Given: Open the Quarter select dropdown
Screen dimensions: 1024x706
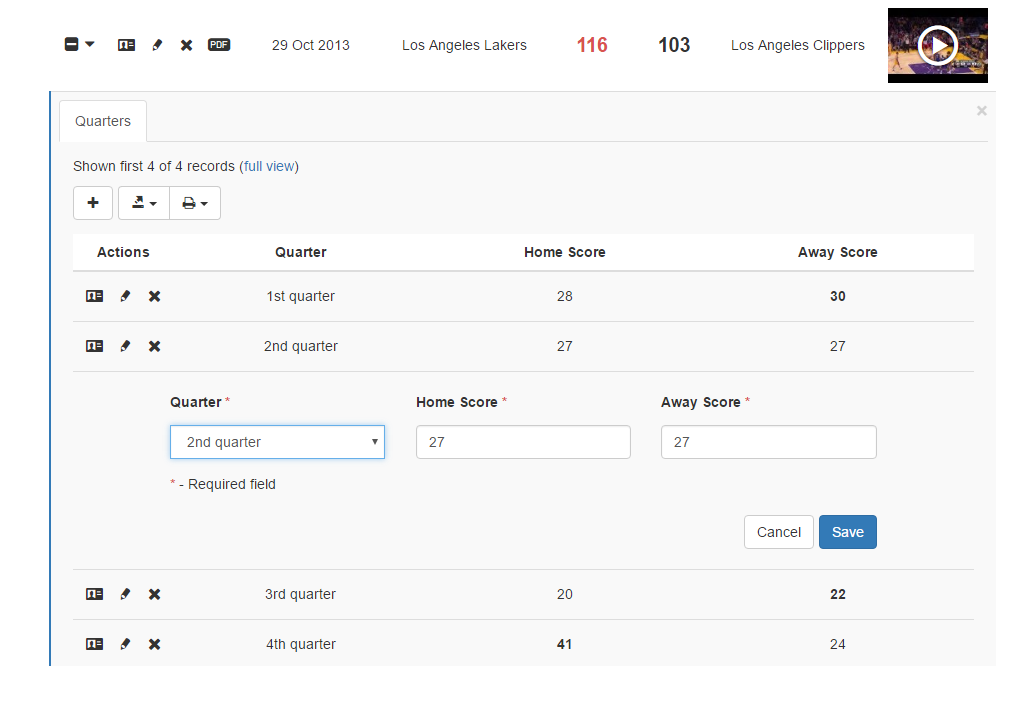Looking at the screenshot, I should tap(277, 442).
